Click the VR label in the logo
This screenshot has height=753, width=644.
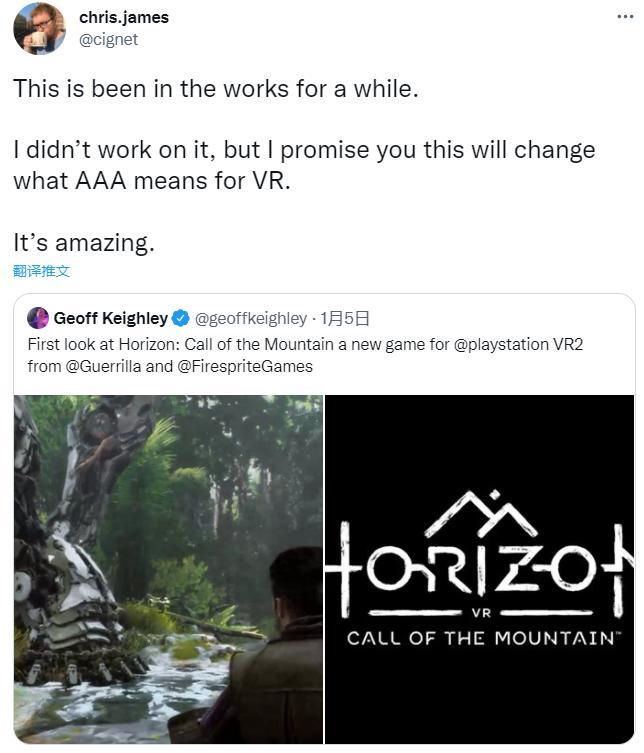481,612
